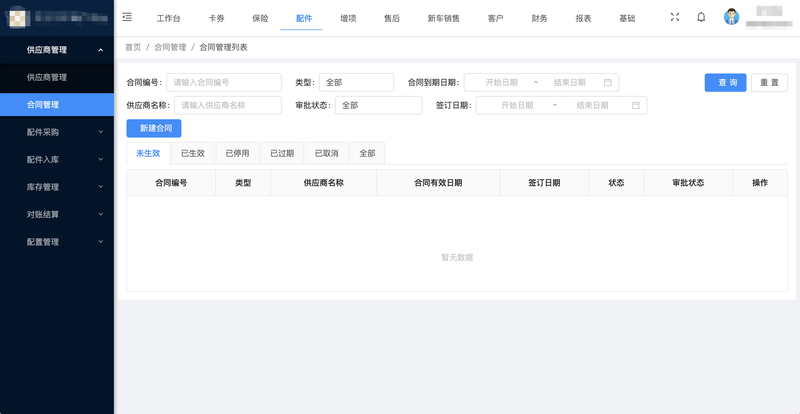Collapse the sidebar with the hamburger icon
Screen dimensions: 800x414
click(127, 17)
